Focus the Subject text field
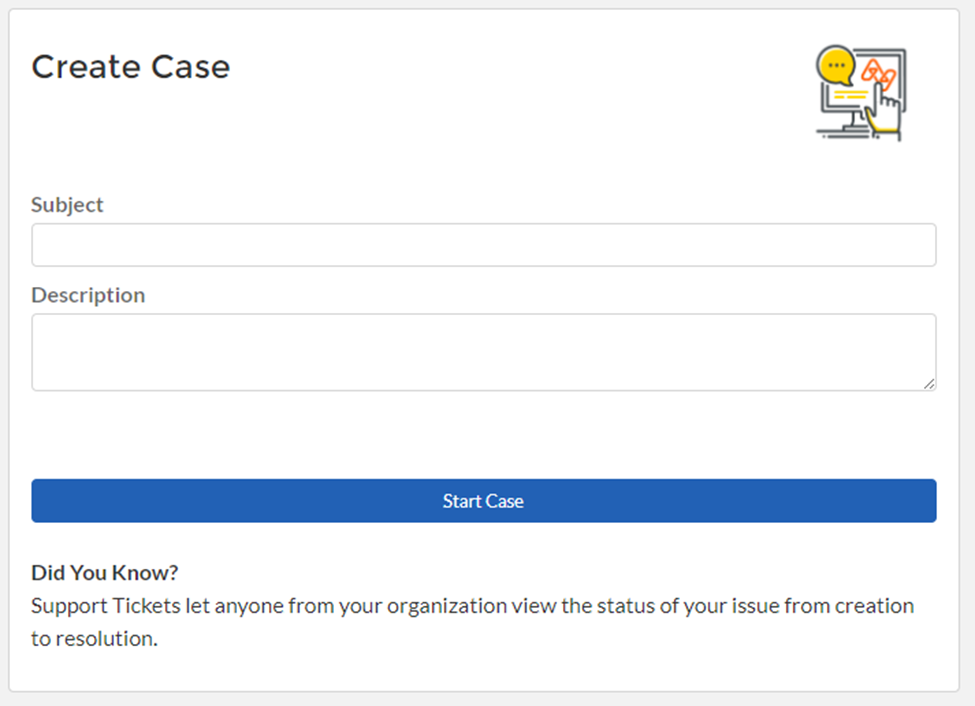The image size is (975, 706). [x=483, y=245]
